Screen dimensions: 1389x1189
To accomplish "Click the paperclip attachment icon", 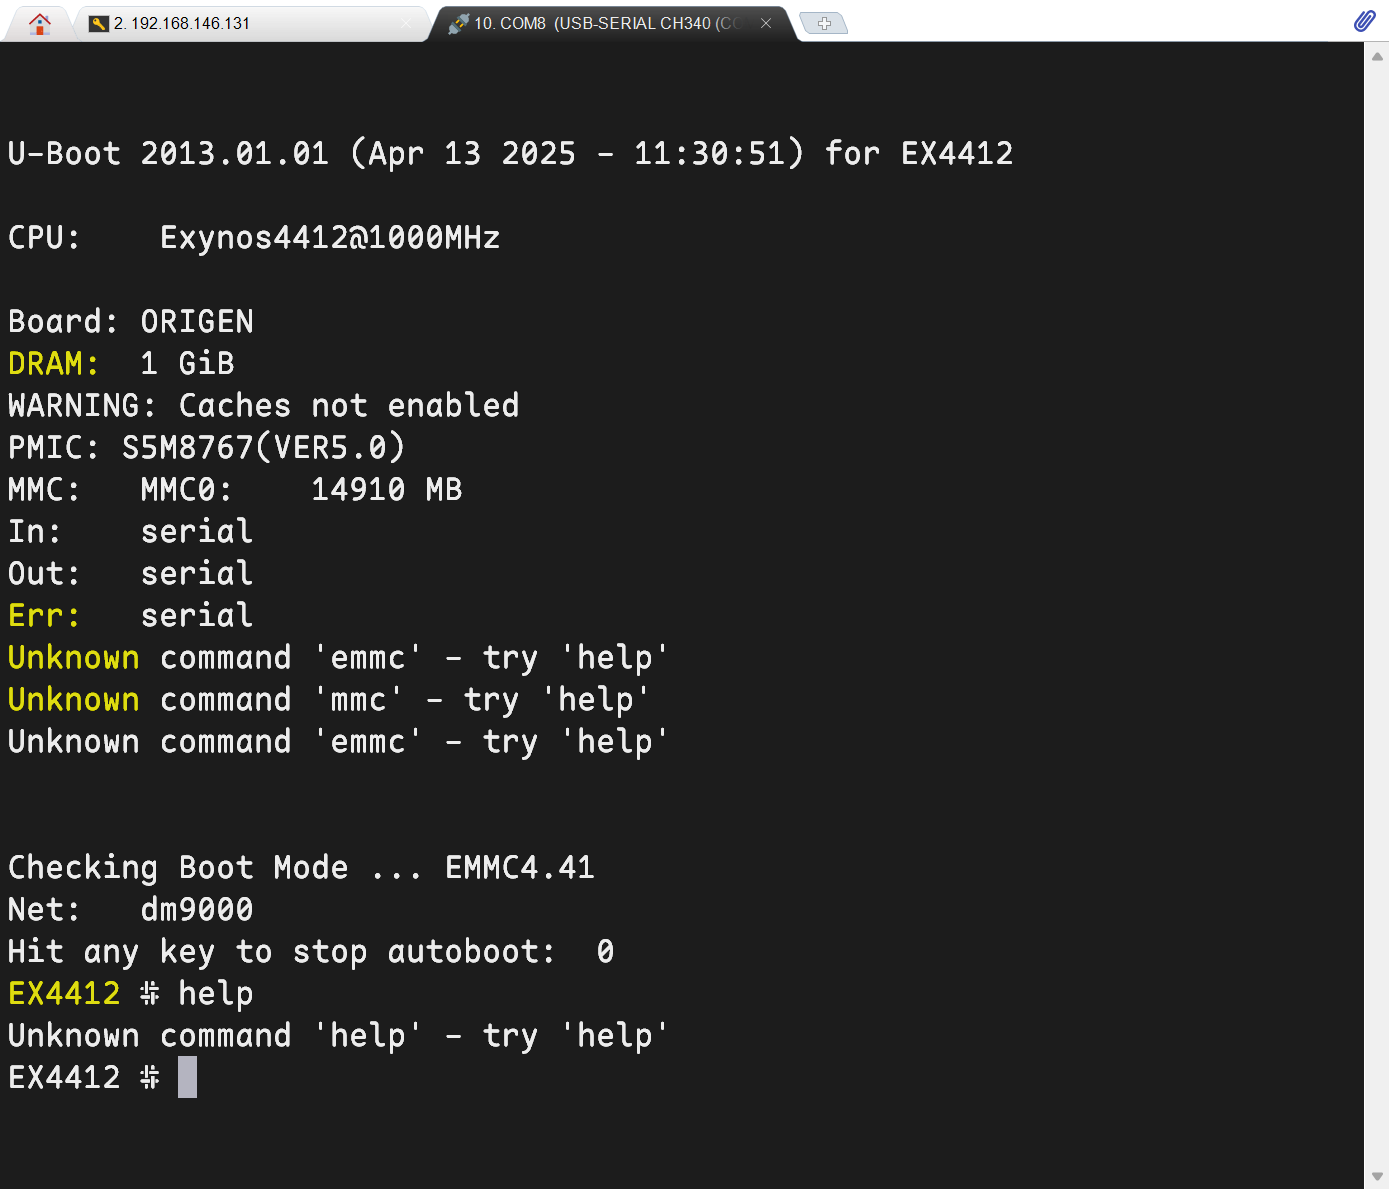I will [1364, 21].
